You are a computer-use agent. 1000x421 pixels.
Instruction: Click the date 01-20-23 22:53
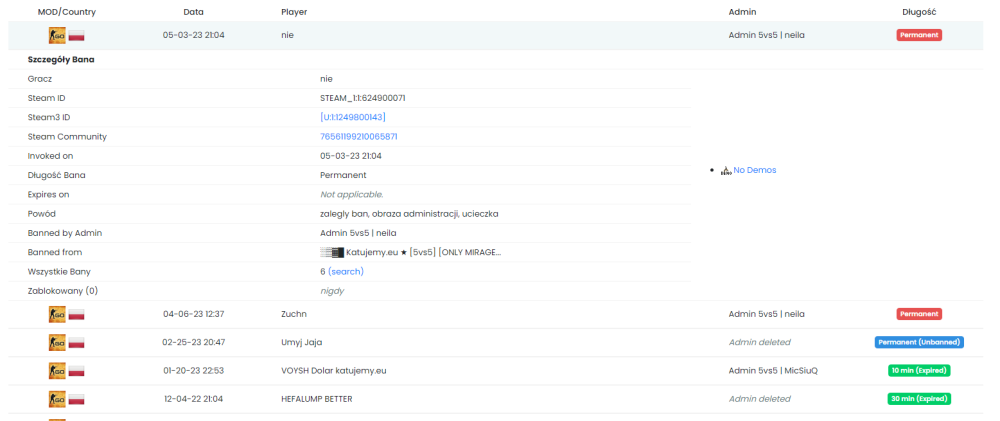193,371
